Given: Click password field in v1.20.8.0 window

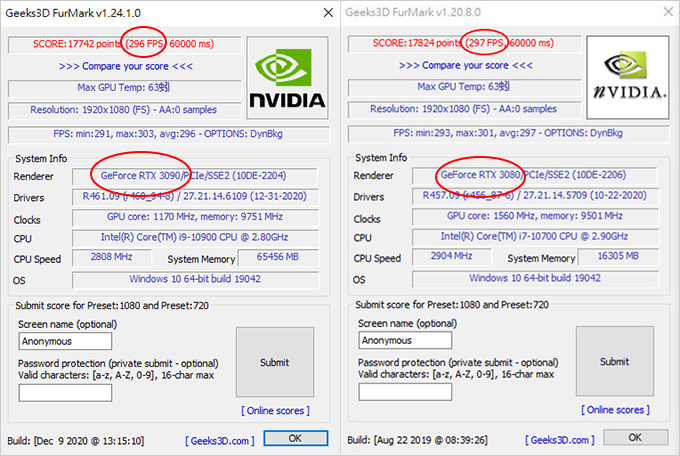Looking at the screenshot, I should (405, 392).
